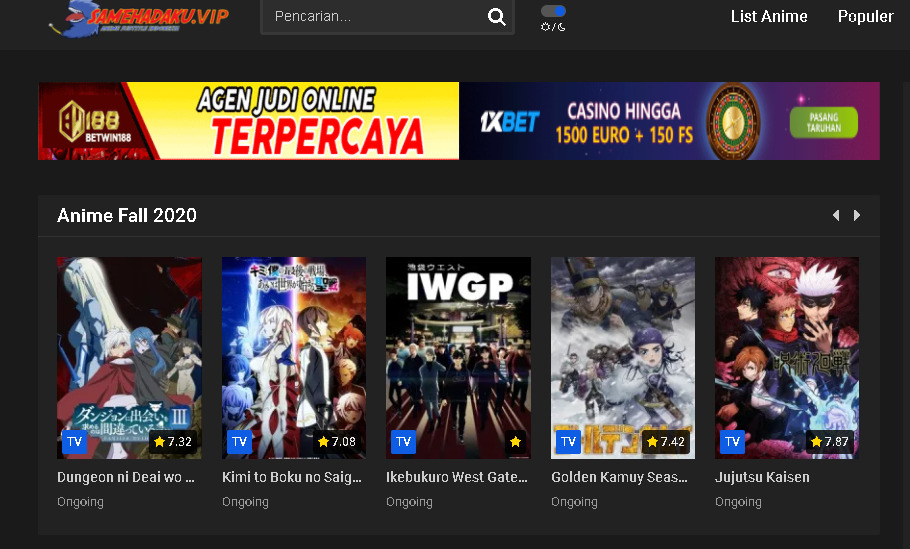Open the IWGP poster thumbnail
This screenshot has height=549, width=910.
(x=458, y=358)
